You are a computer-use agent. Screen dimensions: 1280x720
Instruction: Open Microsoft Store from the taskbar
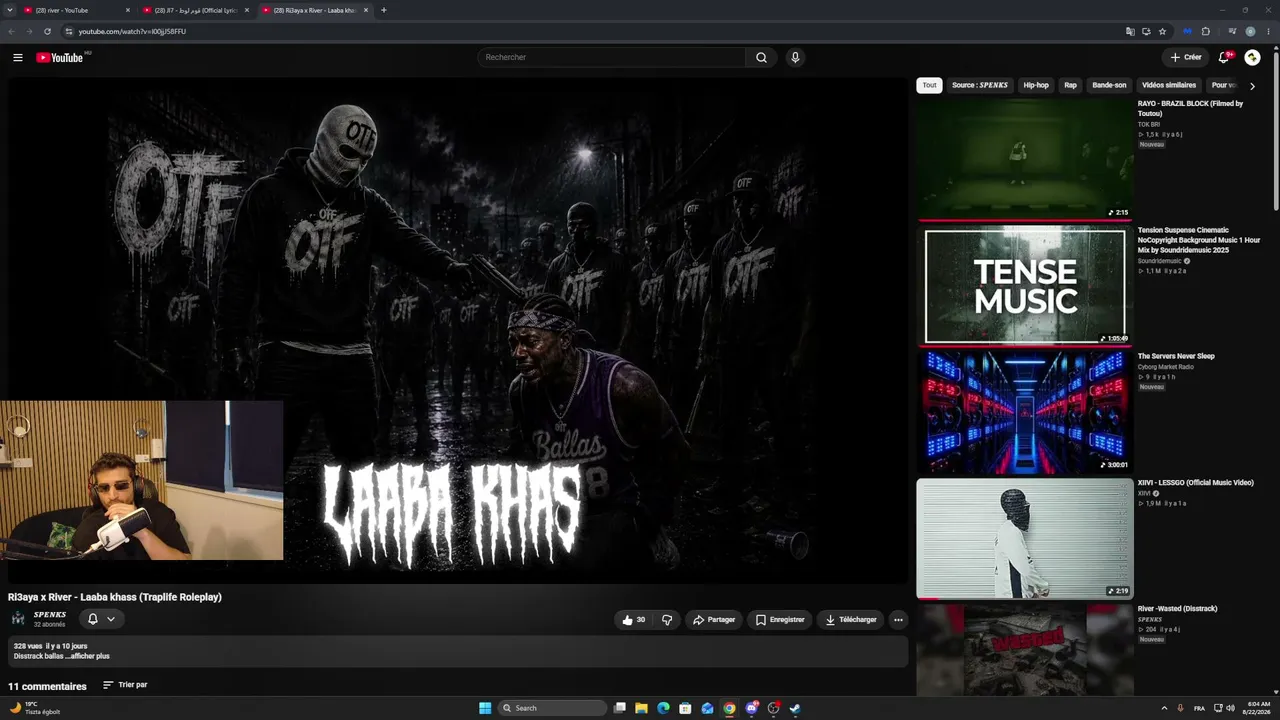[685, 708]
